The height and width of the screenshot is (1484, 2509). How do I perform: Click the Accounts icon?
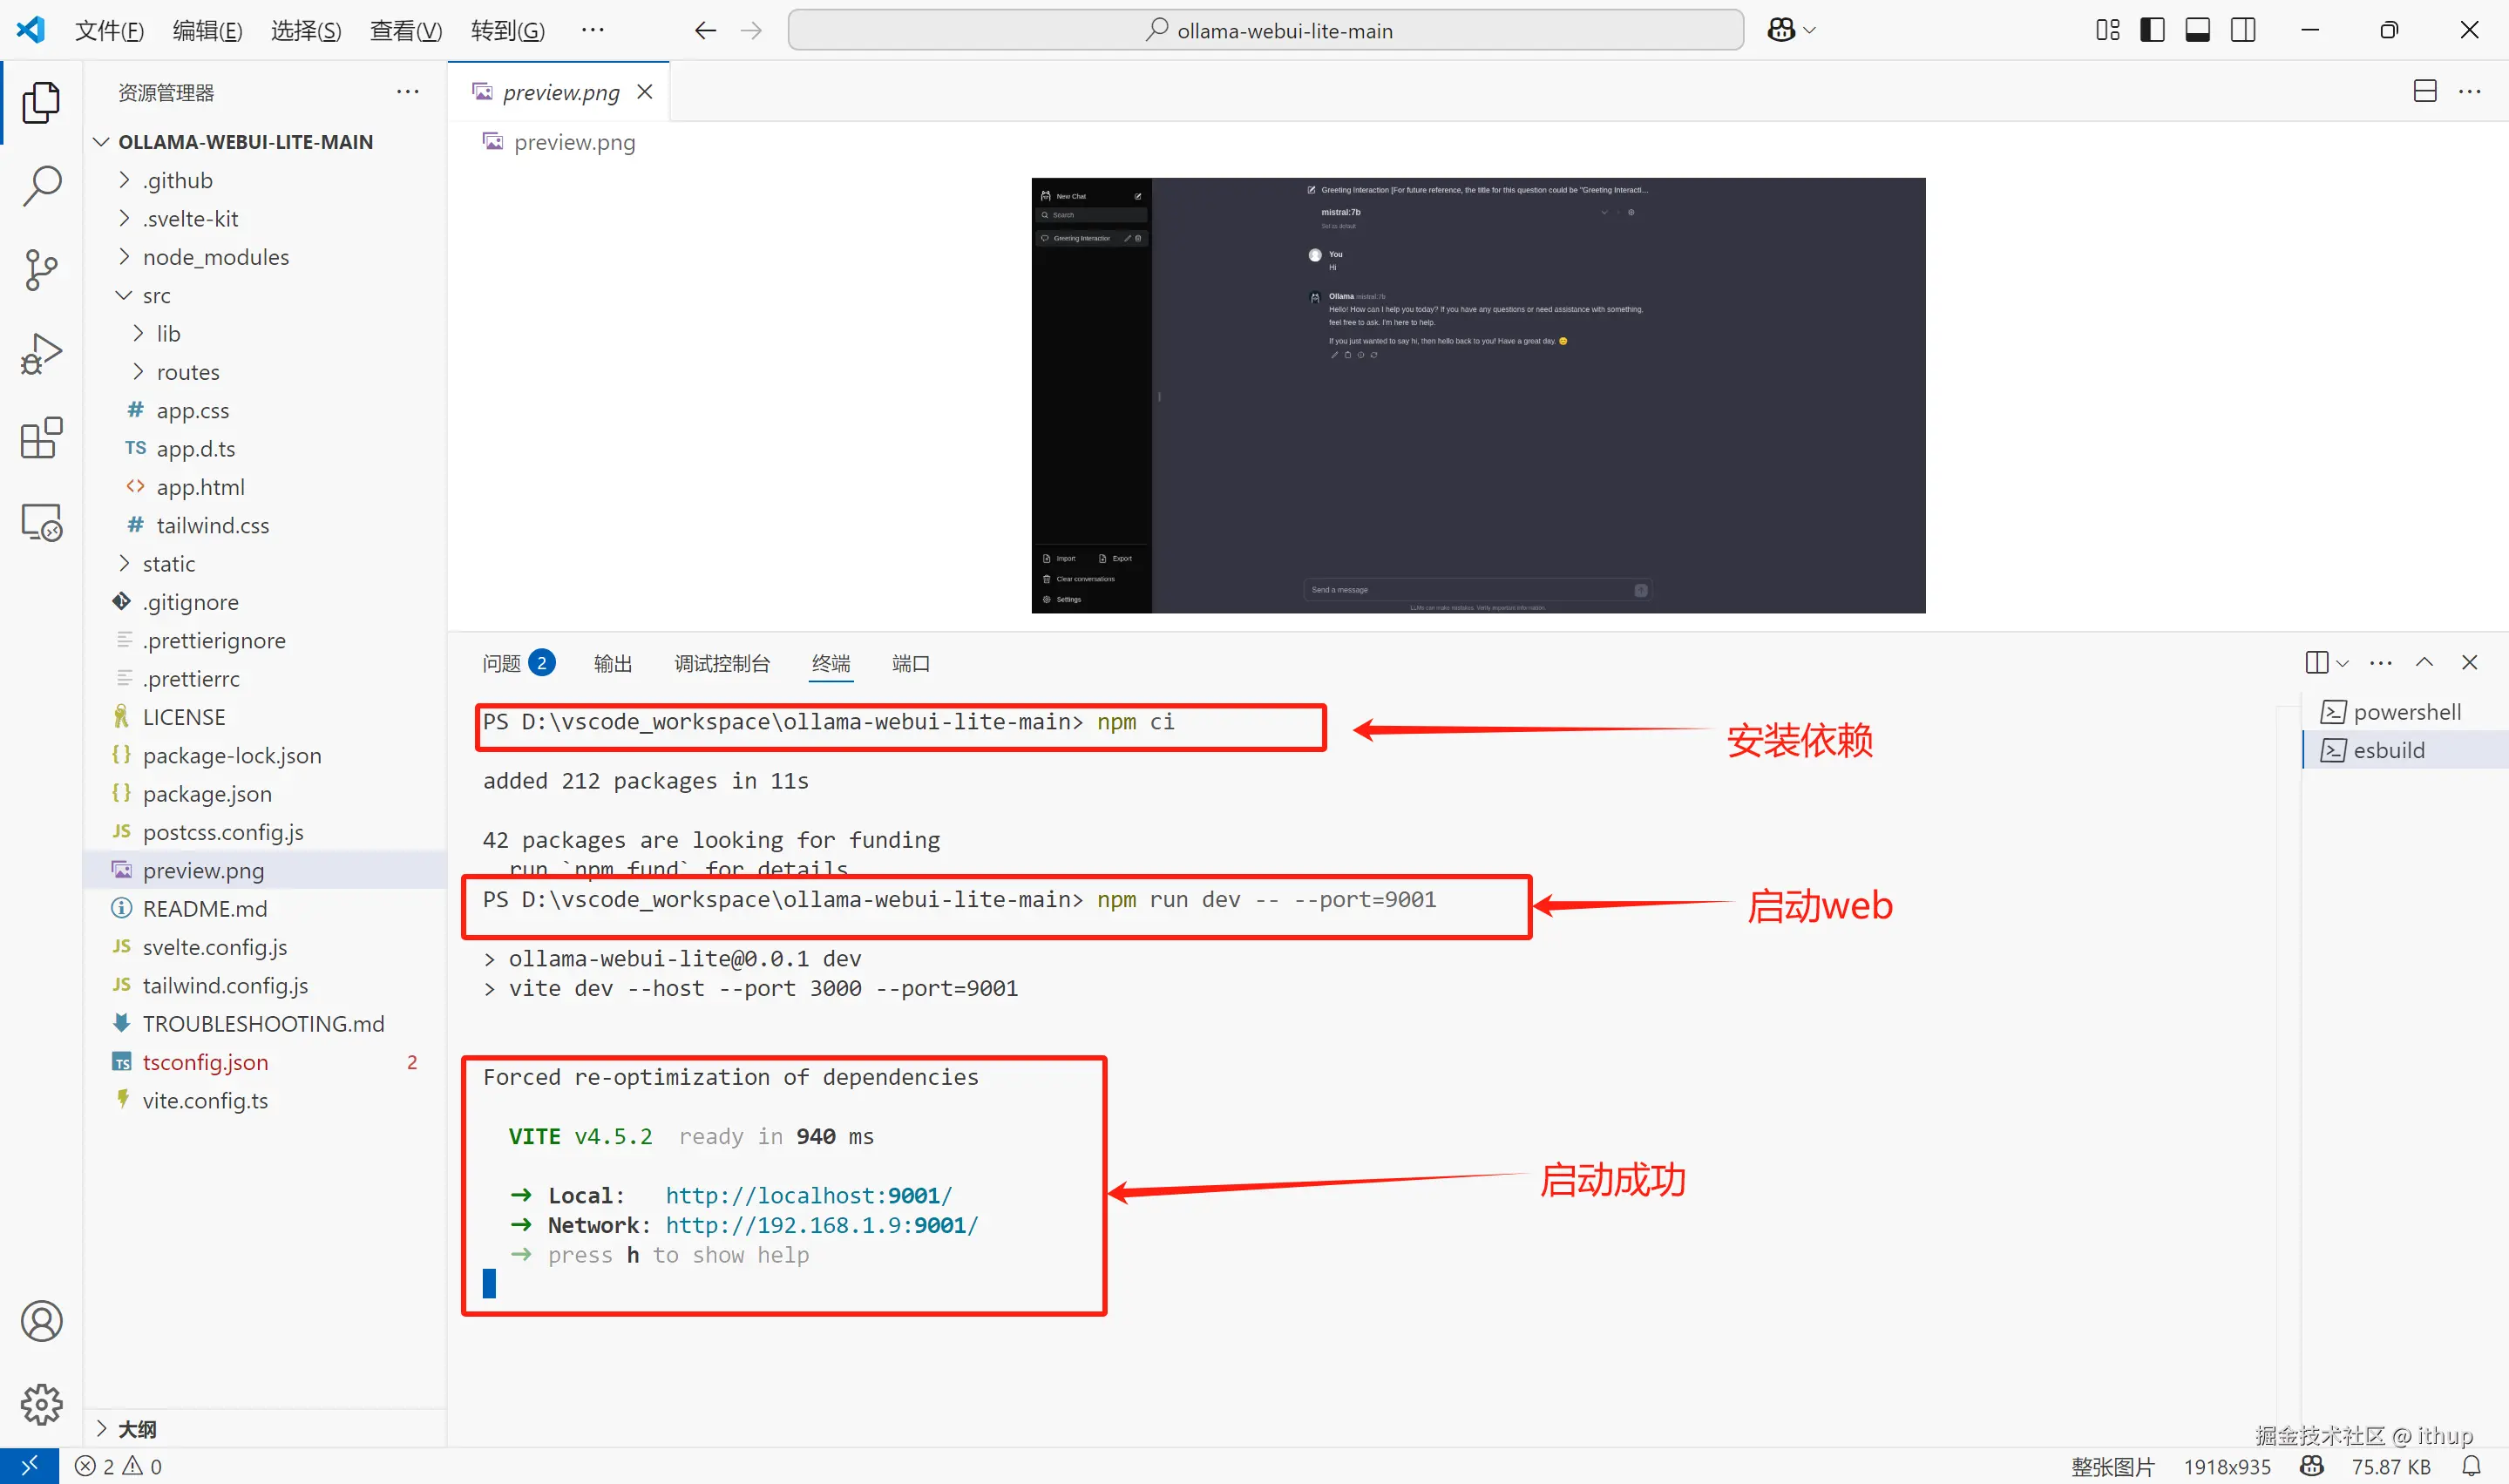(41, 1320)
